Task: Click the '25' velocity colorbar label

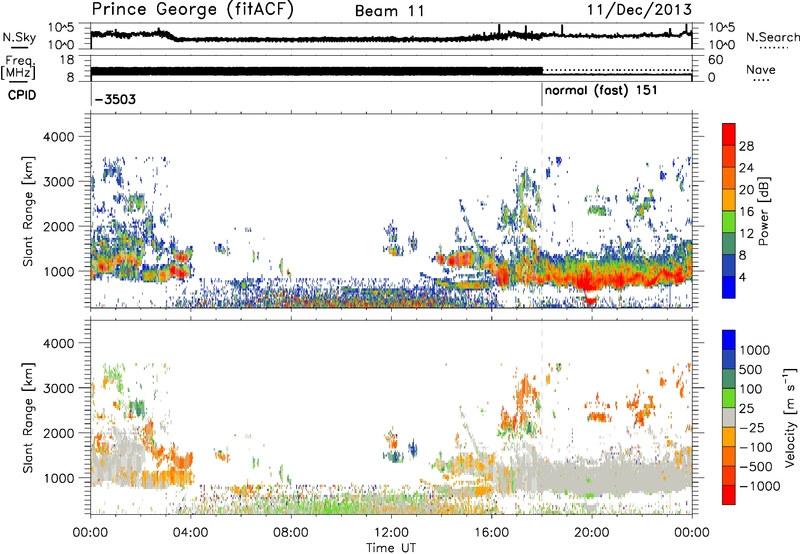Action: click(746, 408)
